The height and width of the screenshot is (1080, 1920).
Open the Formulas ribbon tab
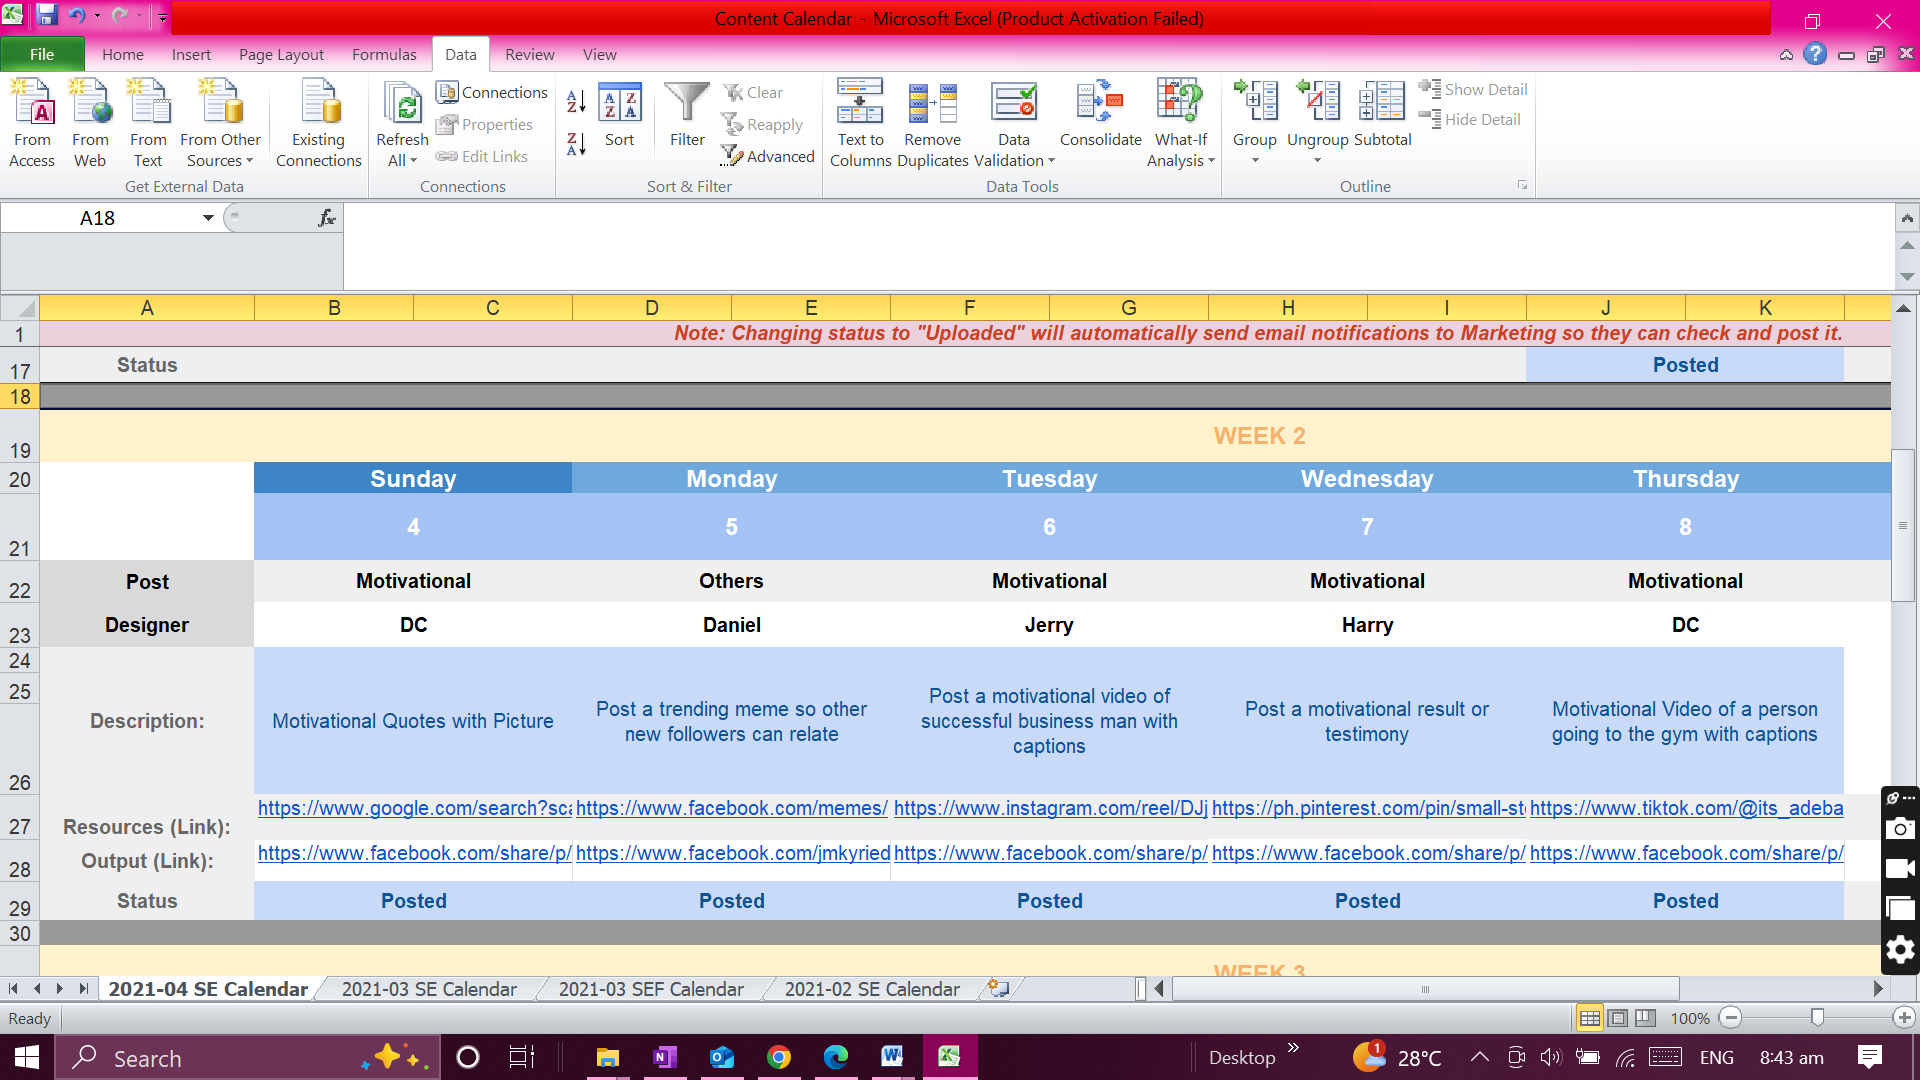384,54
